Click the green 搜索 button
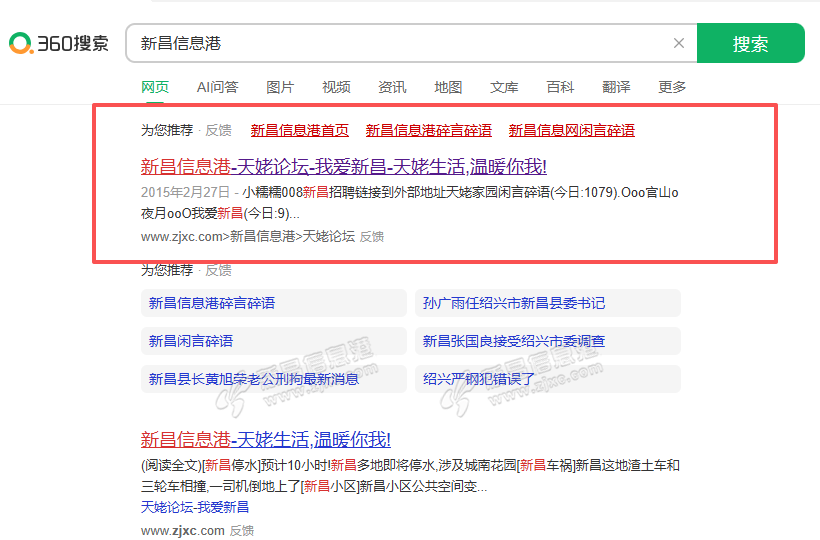The width and height of the screenshot is (820, 540). (750, 43)
